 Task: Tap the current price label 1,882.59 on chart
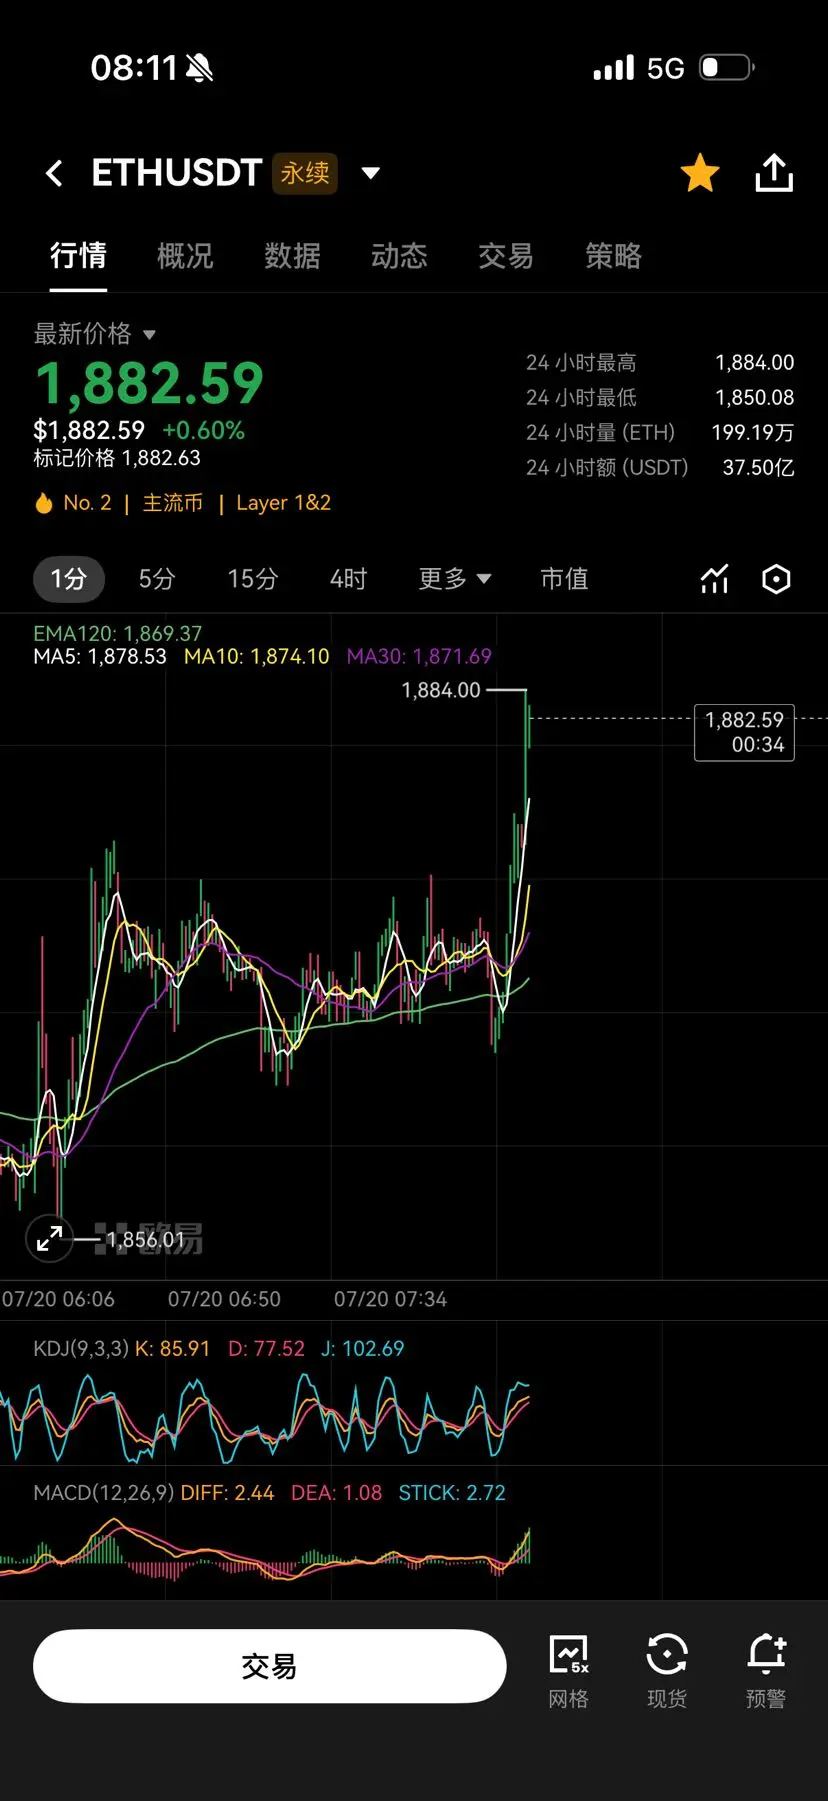pos(744,732)
